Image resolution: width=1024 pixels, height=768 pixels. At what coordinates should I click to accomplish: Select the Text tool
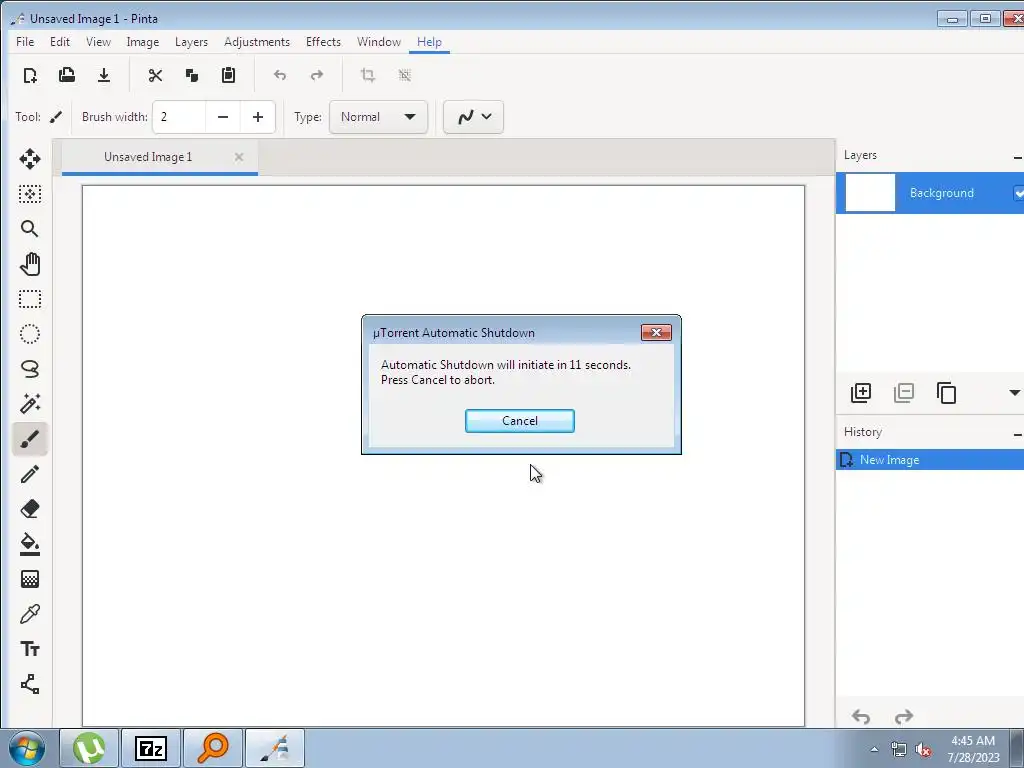click(30, 649)
